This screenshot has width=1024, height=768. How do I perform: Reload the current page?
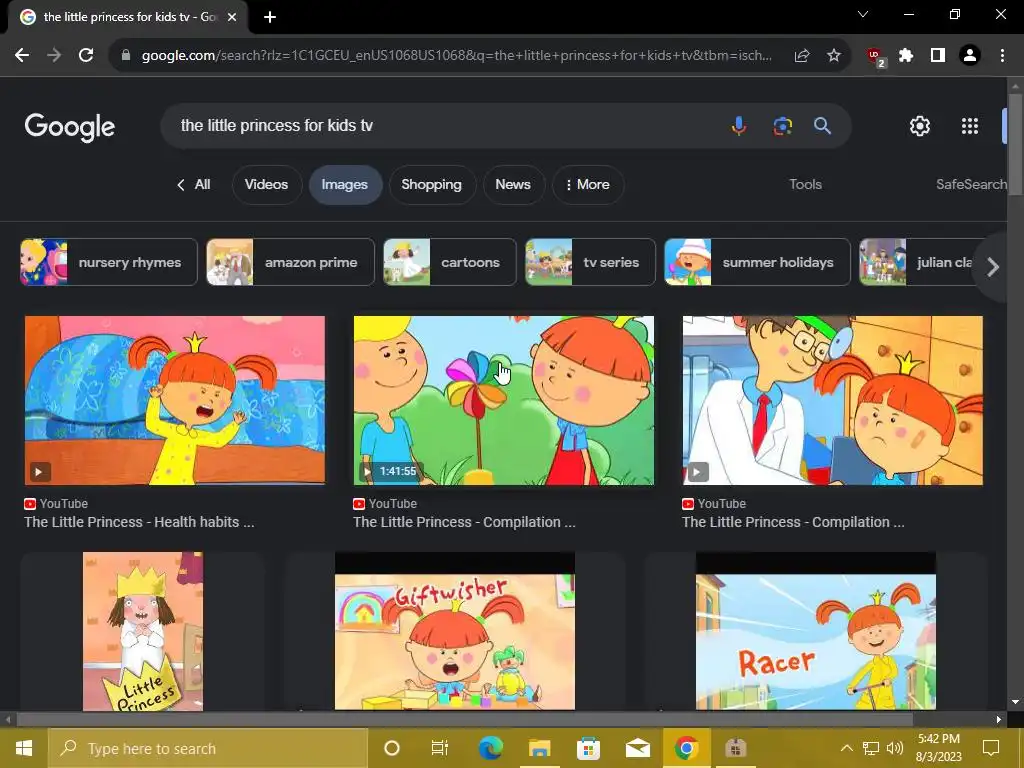tap(86, 56)
